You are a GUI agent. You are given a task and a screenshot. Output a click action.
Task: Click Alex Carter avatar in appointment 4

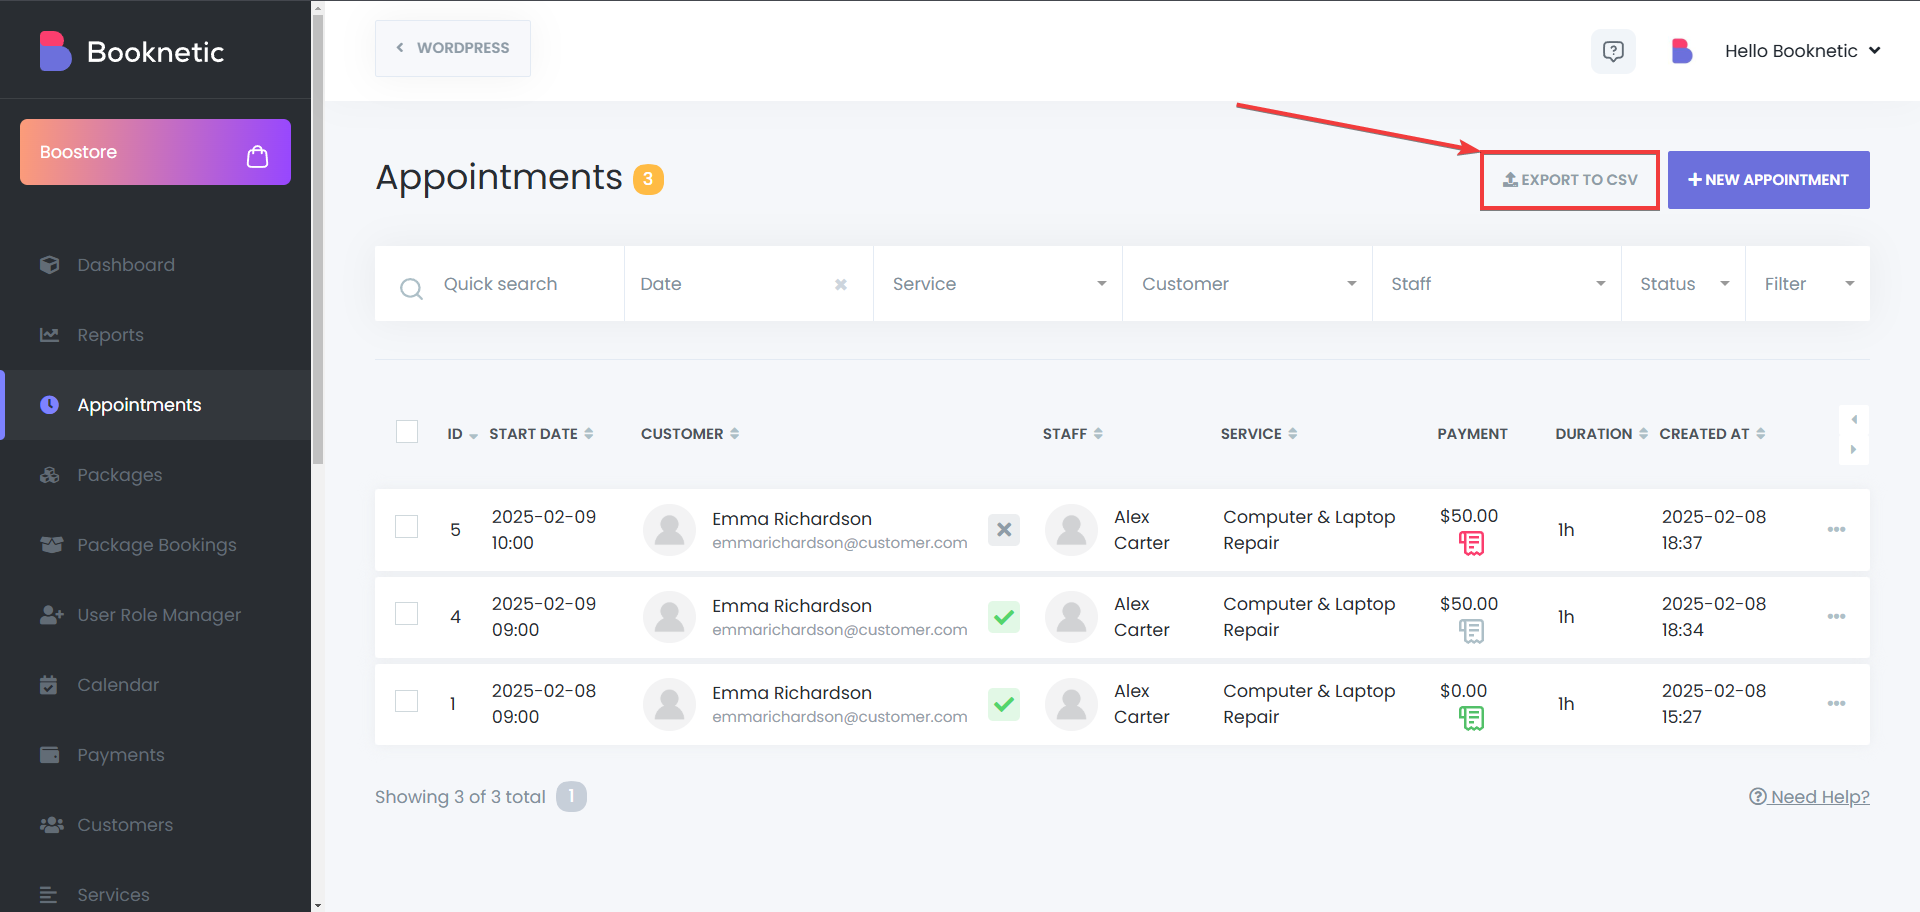click(1071, 617)
